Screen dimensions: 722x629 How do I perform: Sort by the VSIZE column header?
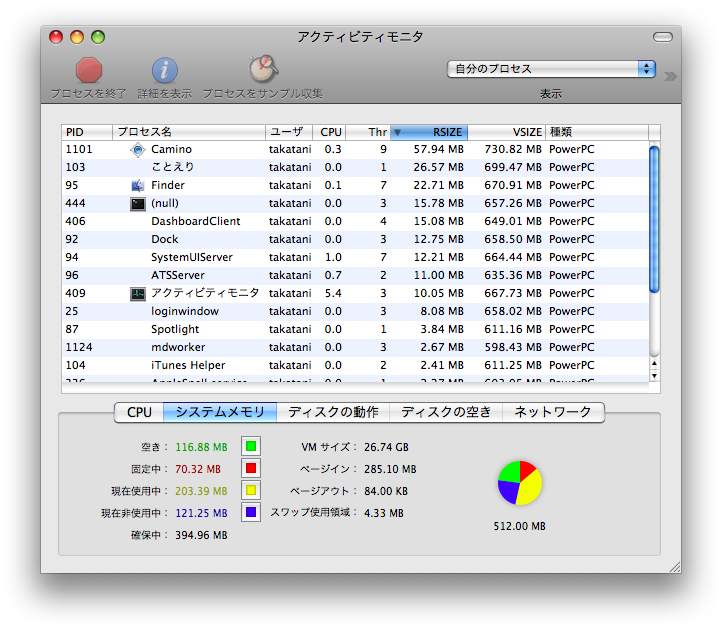[x=507, y=132]
